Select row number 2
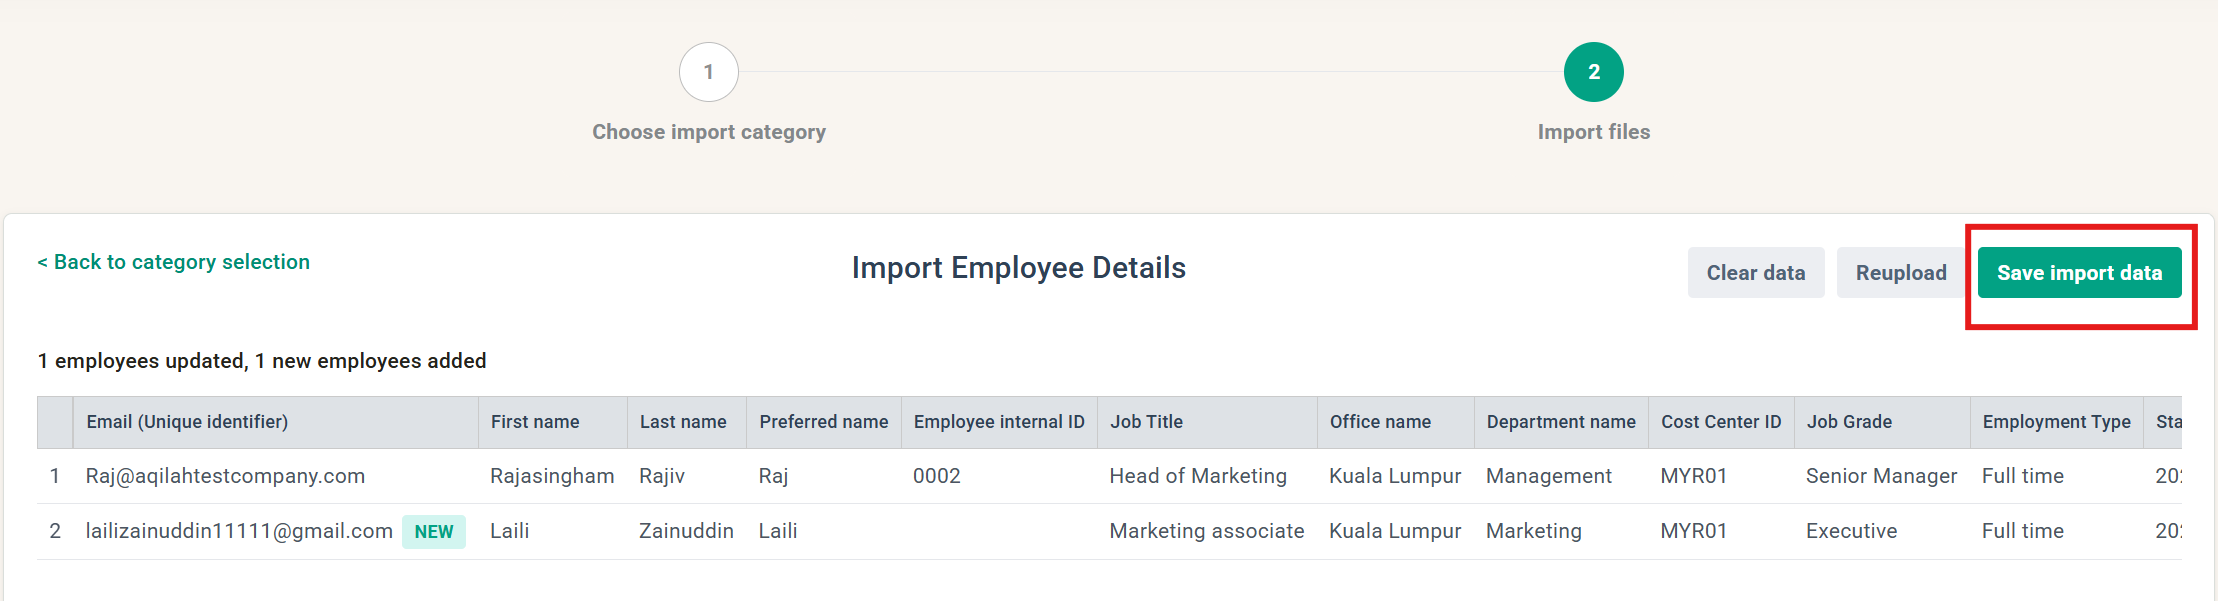 [55, 531]
